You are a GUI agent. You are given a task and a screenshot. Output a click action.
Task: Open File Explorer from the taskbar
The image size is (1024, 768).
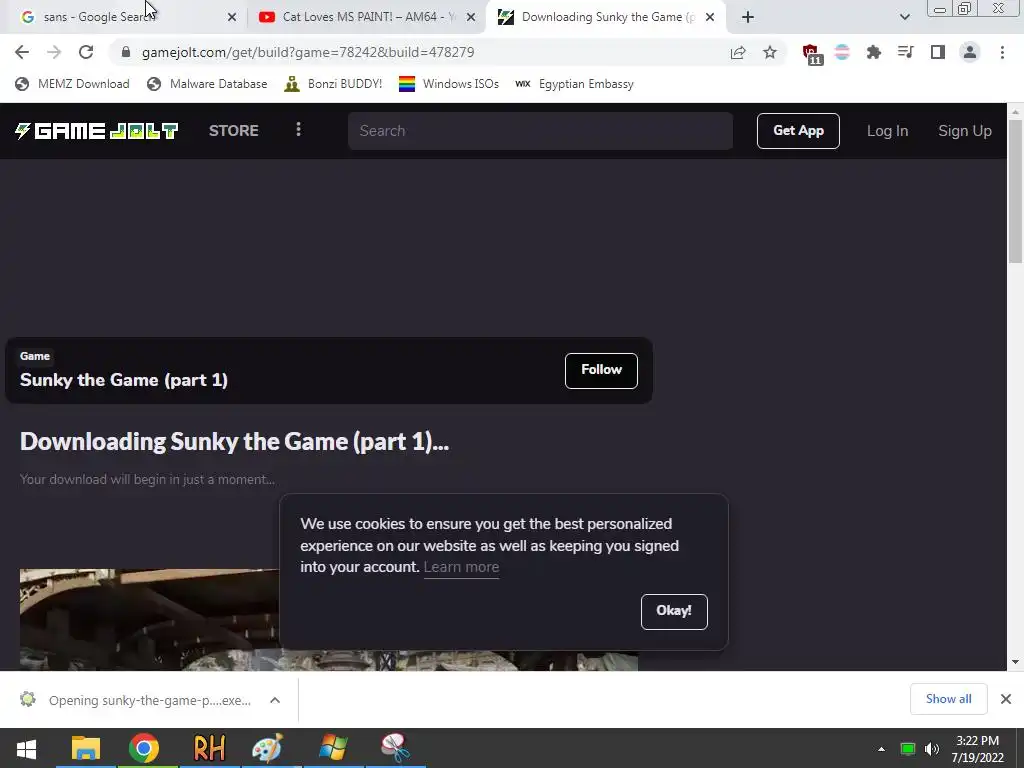click(86, 748)
